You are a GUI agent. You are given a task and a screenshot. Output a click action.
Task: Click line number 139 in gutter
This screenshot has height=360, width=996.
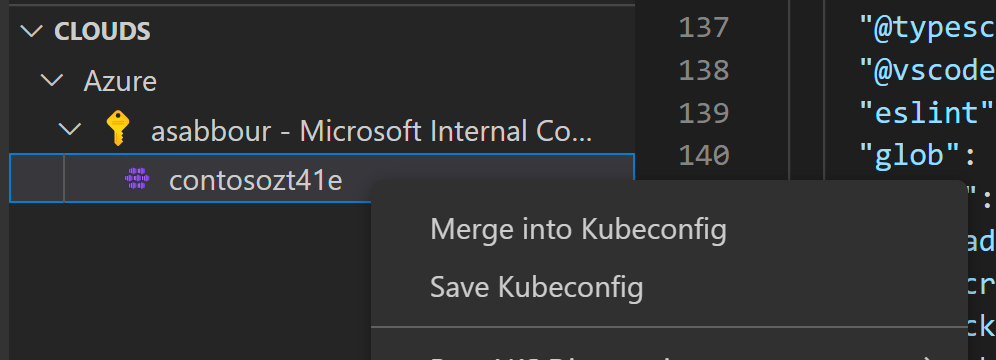(704, 112)
